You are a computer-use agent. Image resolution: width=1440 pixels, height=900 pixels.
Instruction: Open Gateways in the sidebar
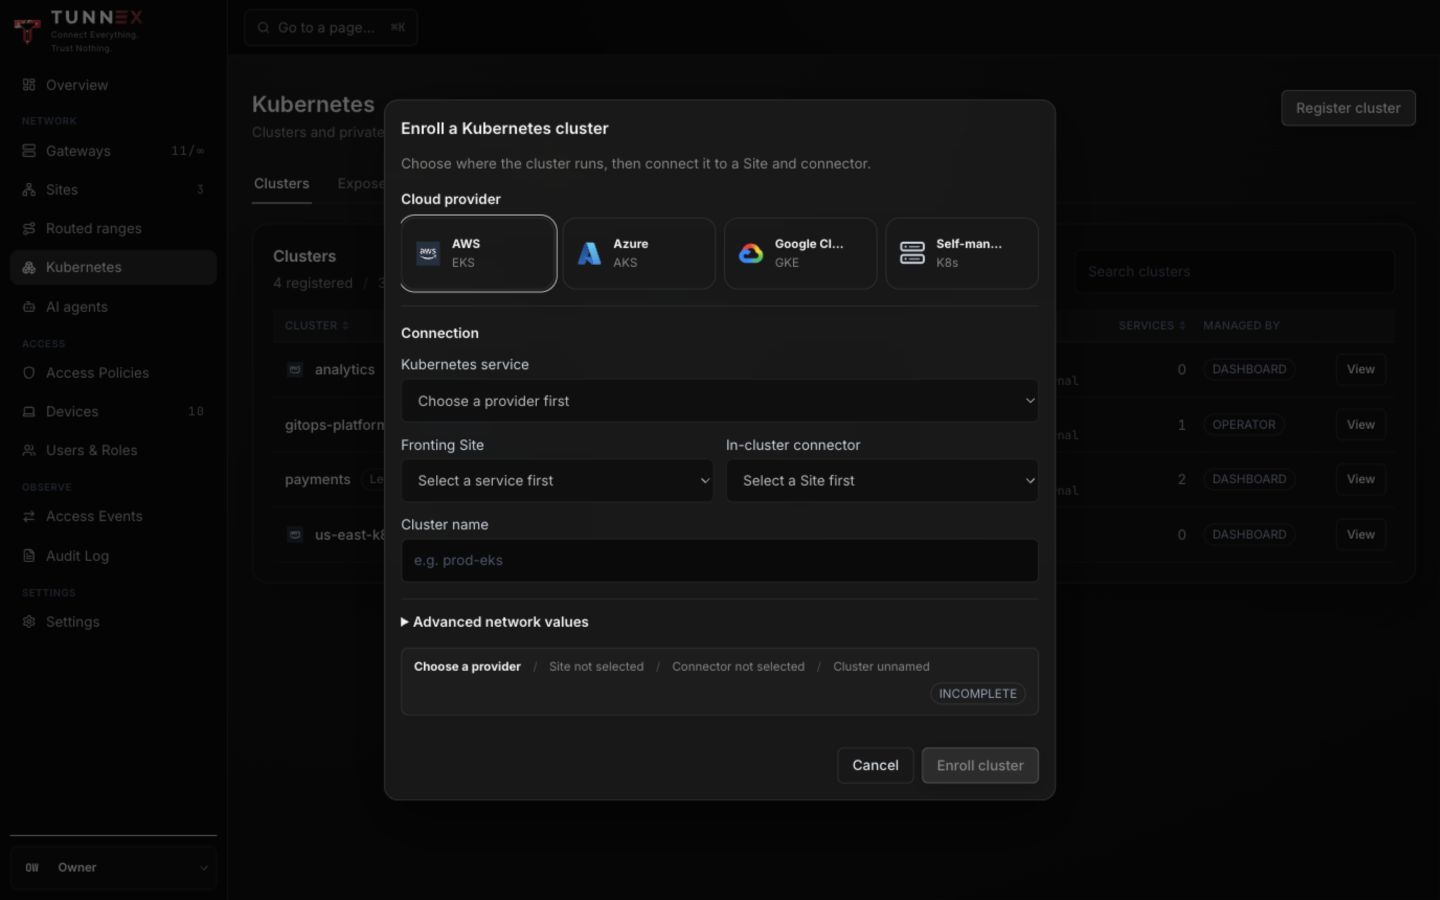point(113,151)
